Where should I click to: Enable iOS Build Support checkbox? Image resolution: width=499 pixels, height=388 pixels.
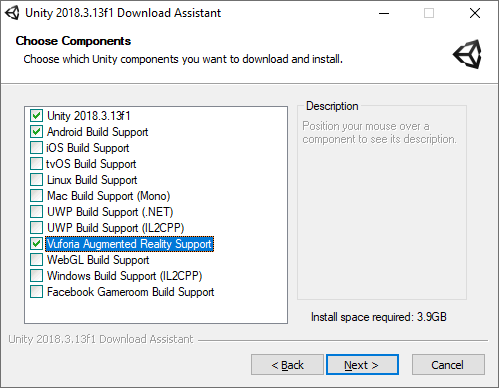coord(36,148)
